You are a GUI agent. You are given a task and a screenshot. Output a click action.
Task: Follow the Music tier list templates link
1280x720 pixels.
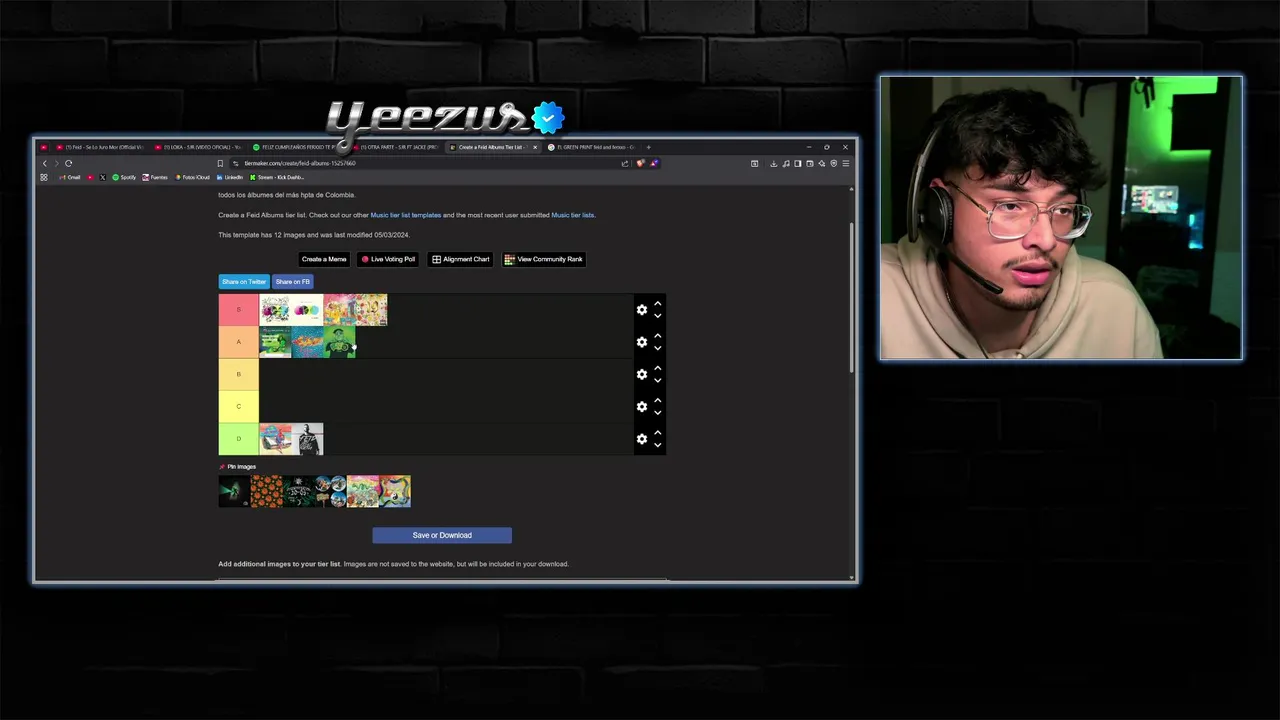(406, 215)
